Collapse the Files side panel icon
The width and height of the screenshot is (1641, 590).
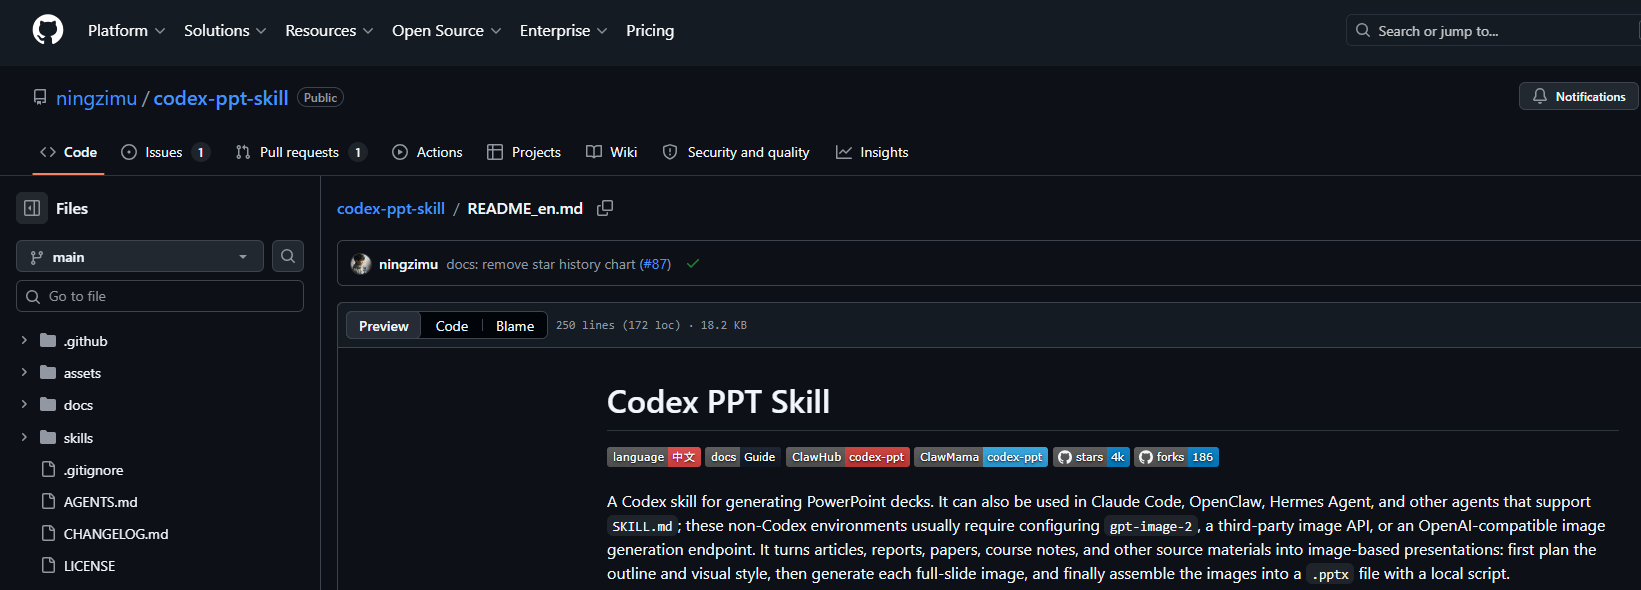(32, 208)
